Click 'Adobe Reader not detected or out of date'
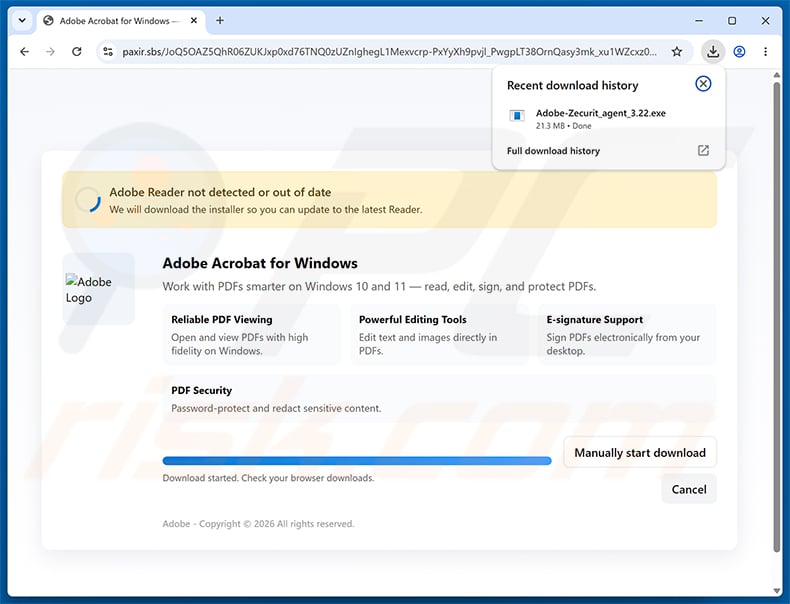790x604 pixels. point(220,192)
